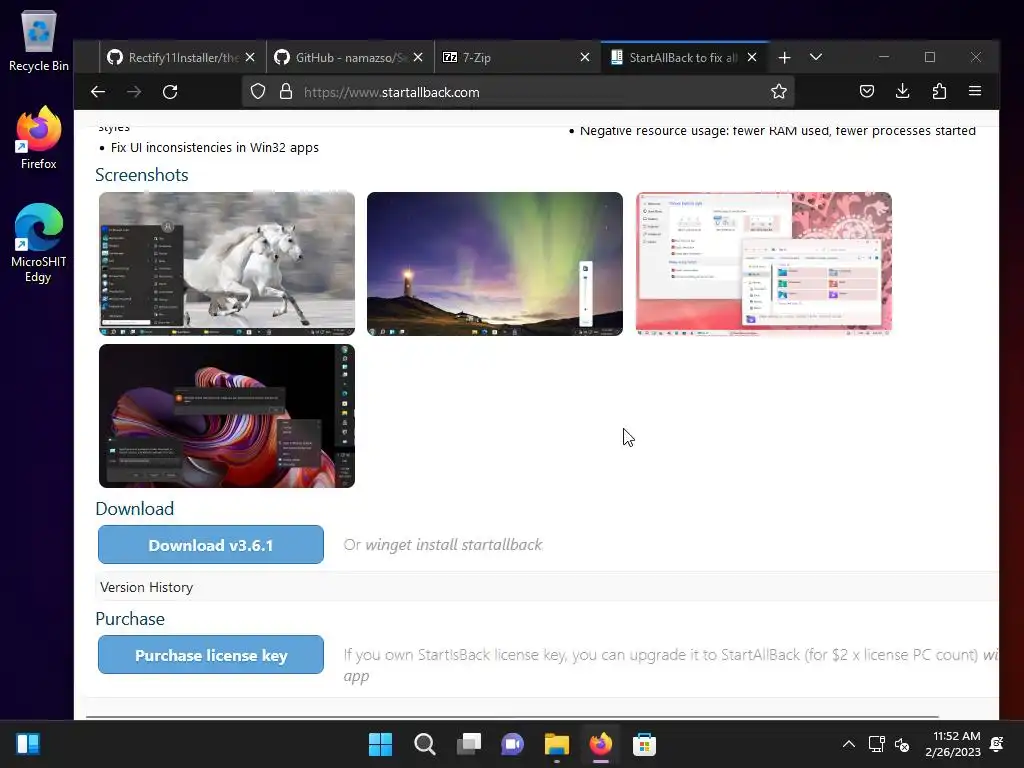
Task: Click 'Negative resource usage' bullet text
Action: [x=778, y=131]
